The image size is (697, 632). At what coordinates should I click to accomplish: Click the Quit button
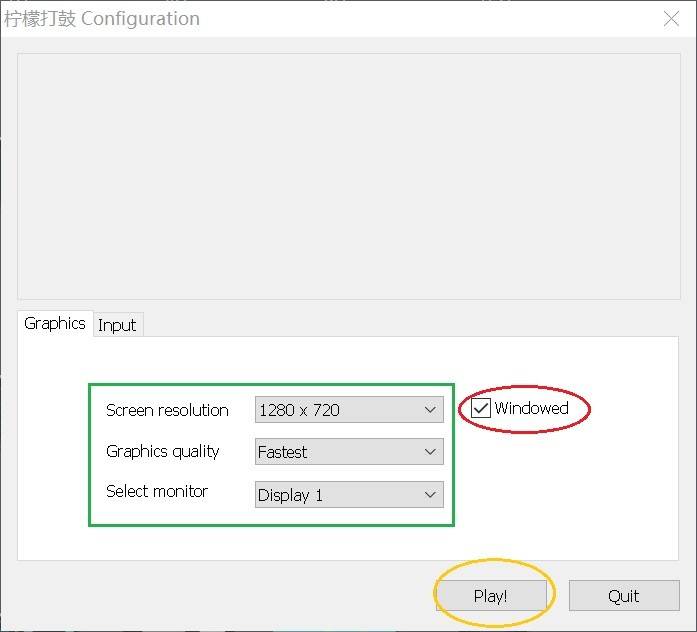(624, 596)
